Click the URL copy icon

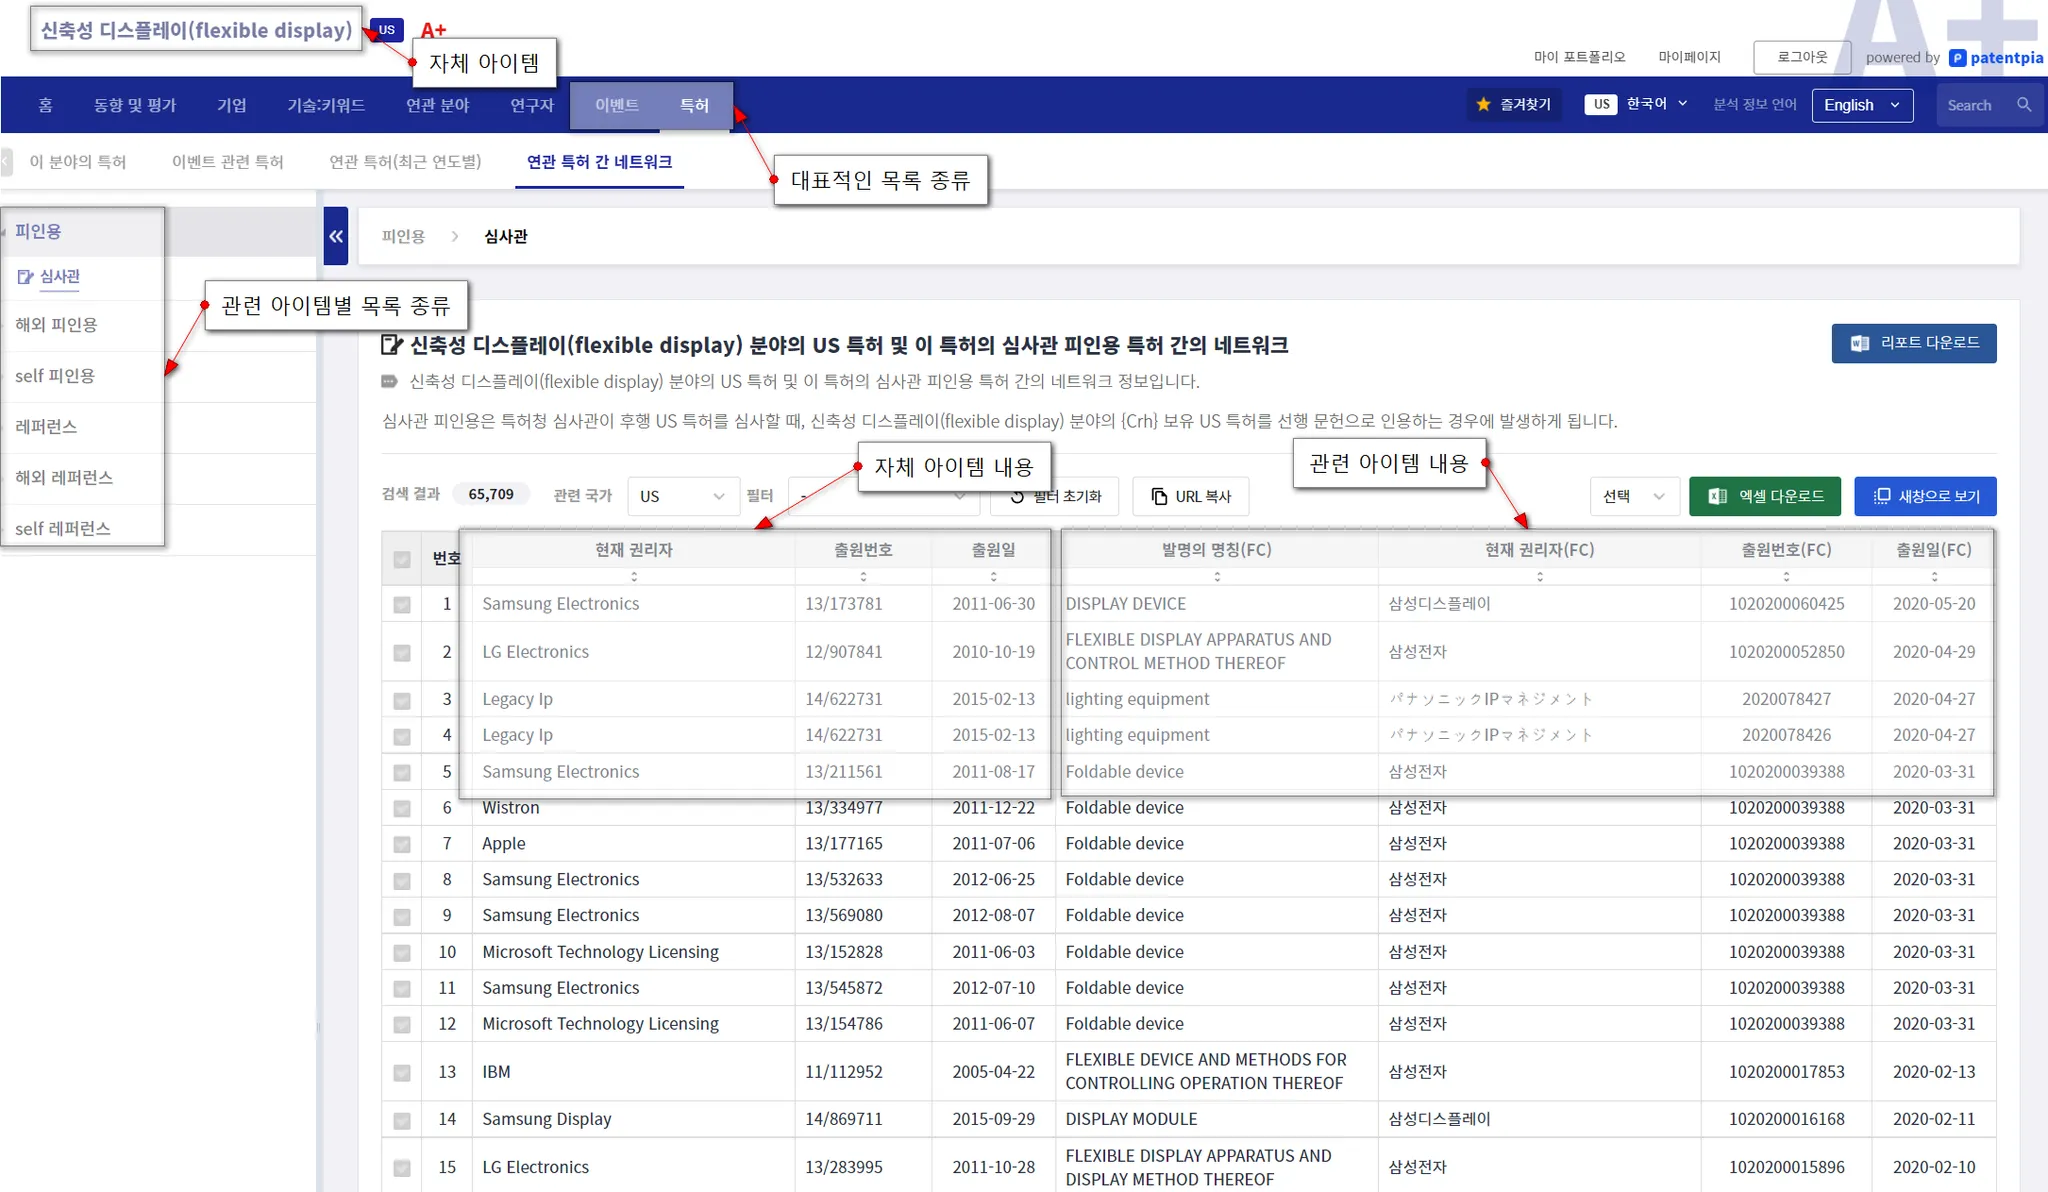(1159, 496)
